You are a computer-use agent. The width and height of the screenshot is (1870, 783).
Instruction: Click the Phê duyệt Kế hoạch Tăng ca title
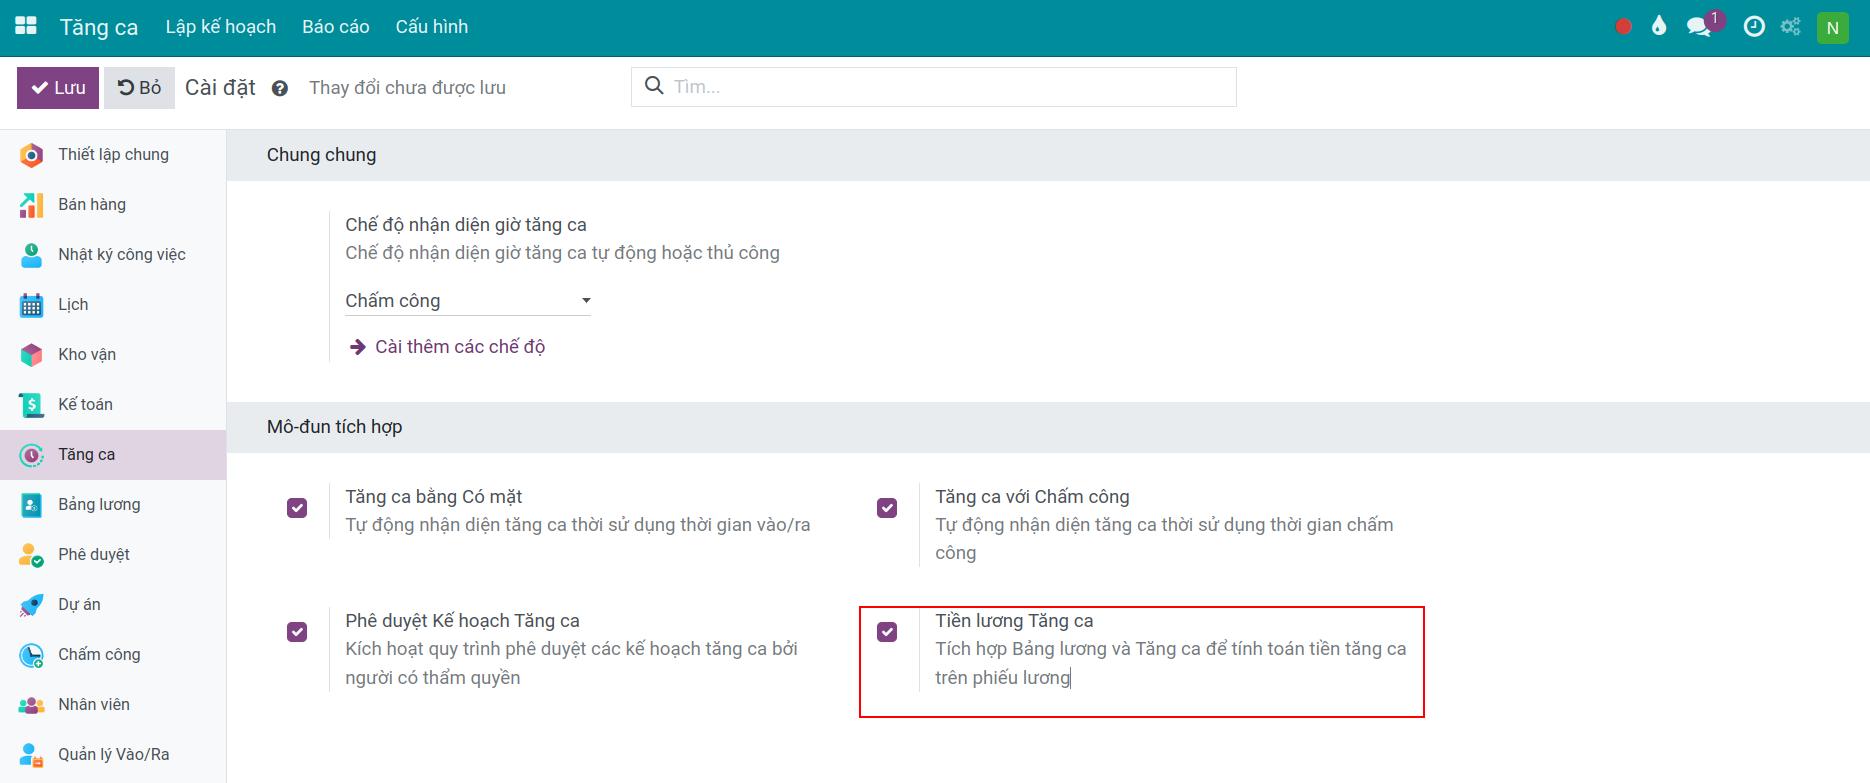462,621
